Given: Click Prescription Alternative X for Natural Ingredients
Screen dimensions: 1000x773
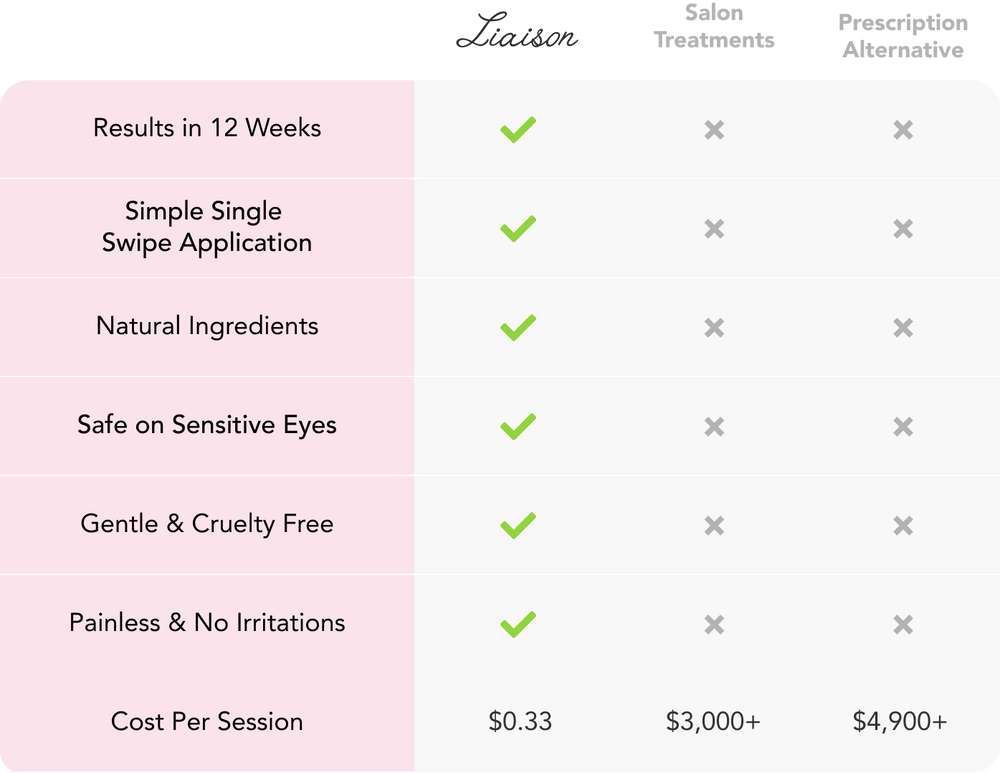Looking at the screenshot, I should [903, 327].
